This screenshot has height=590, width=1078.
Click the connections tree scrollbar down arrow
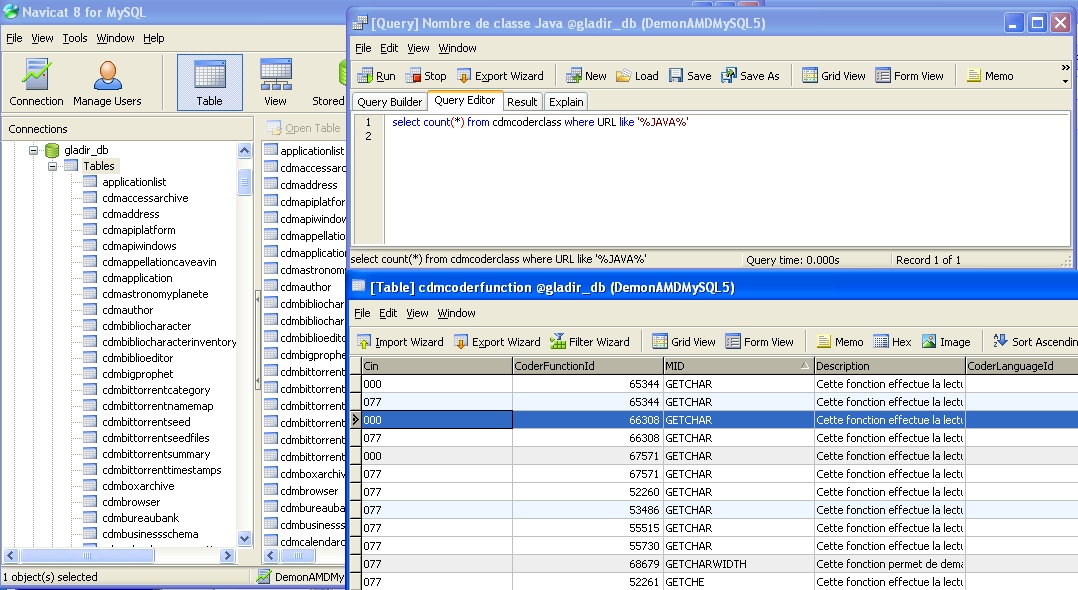[245, 539]
